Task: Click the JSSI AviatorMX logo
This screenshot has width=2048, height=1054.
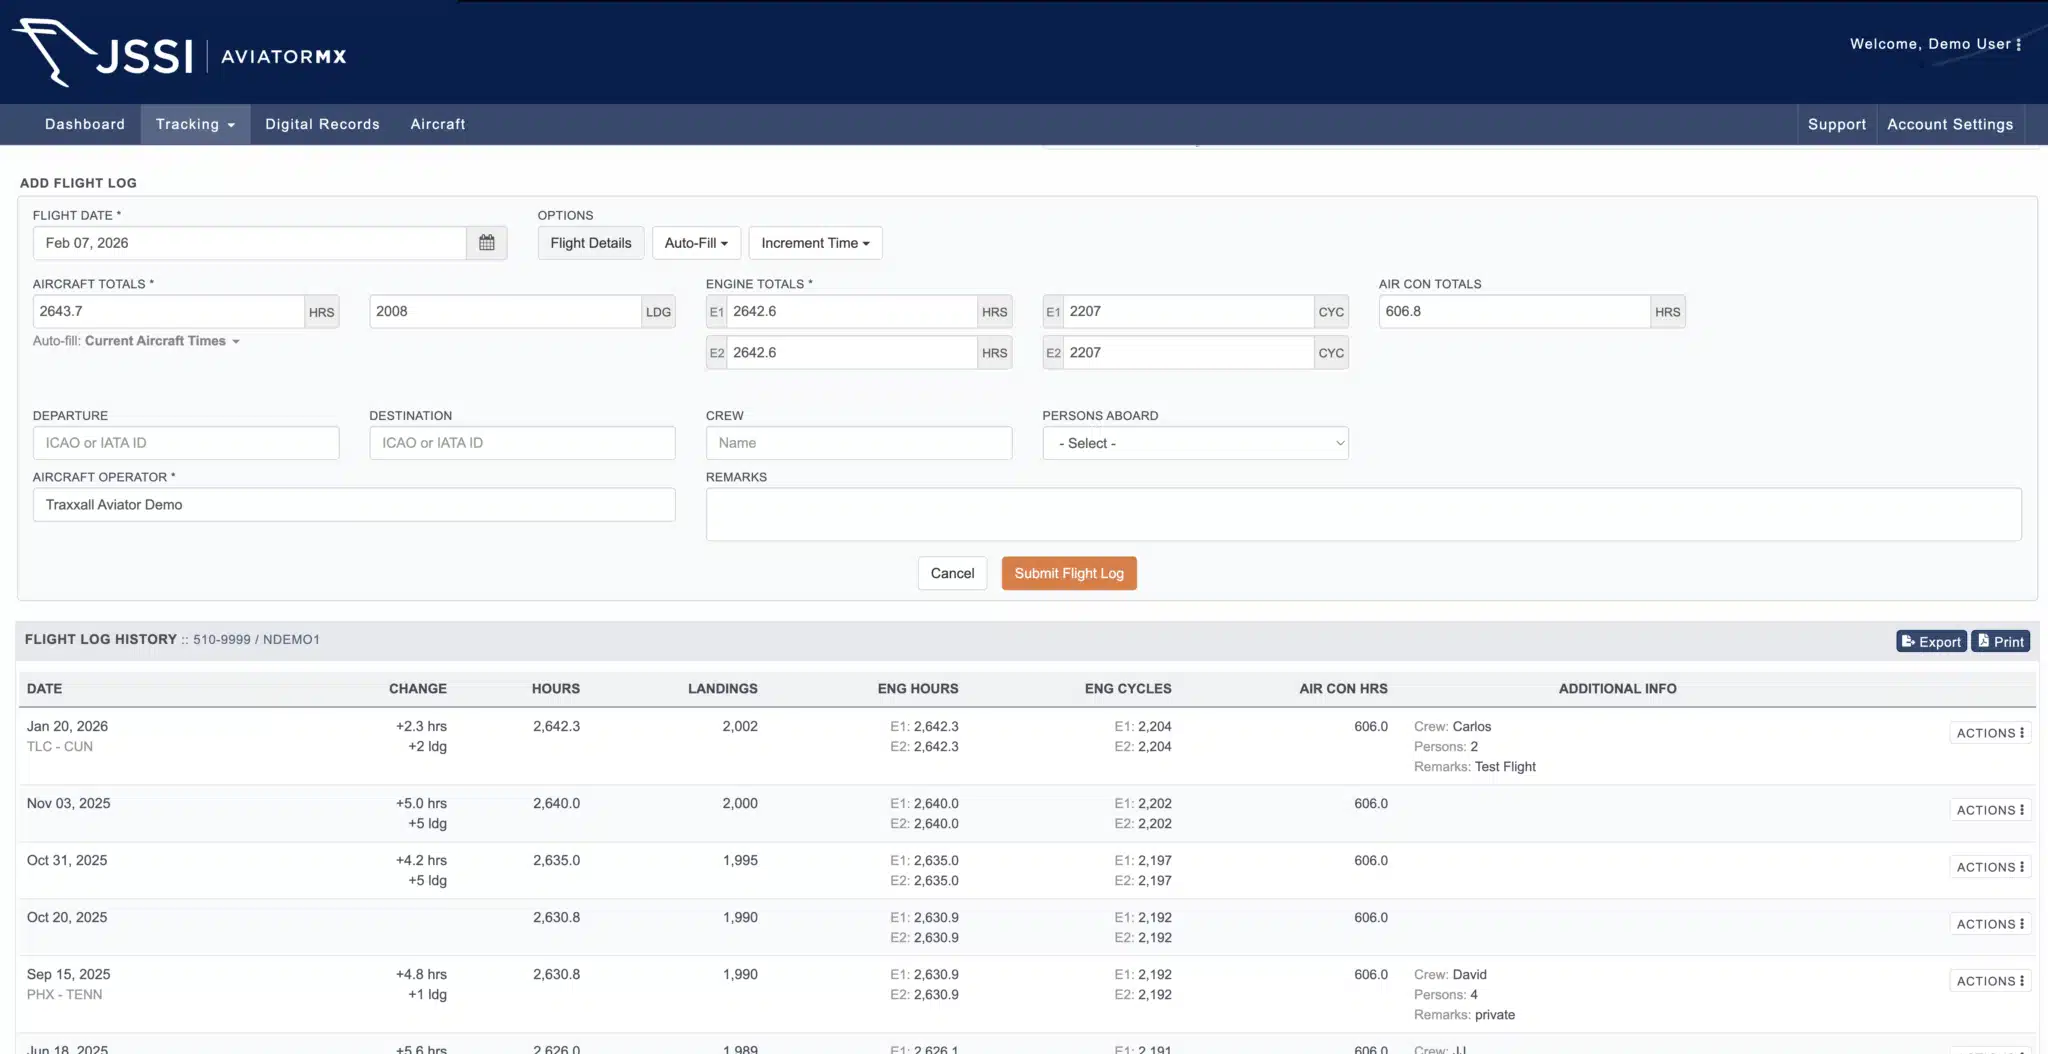Action: 180,53
